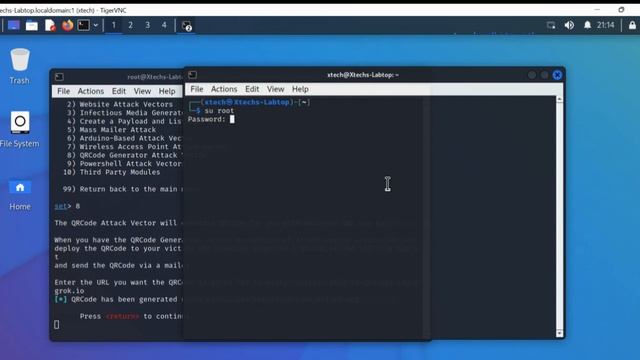
Task: Expand the terminal launcher dropdown arrow
Action: click(x=96, y=25)
